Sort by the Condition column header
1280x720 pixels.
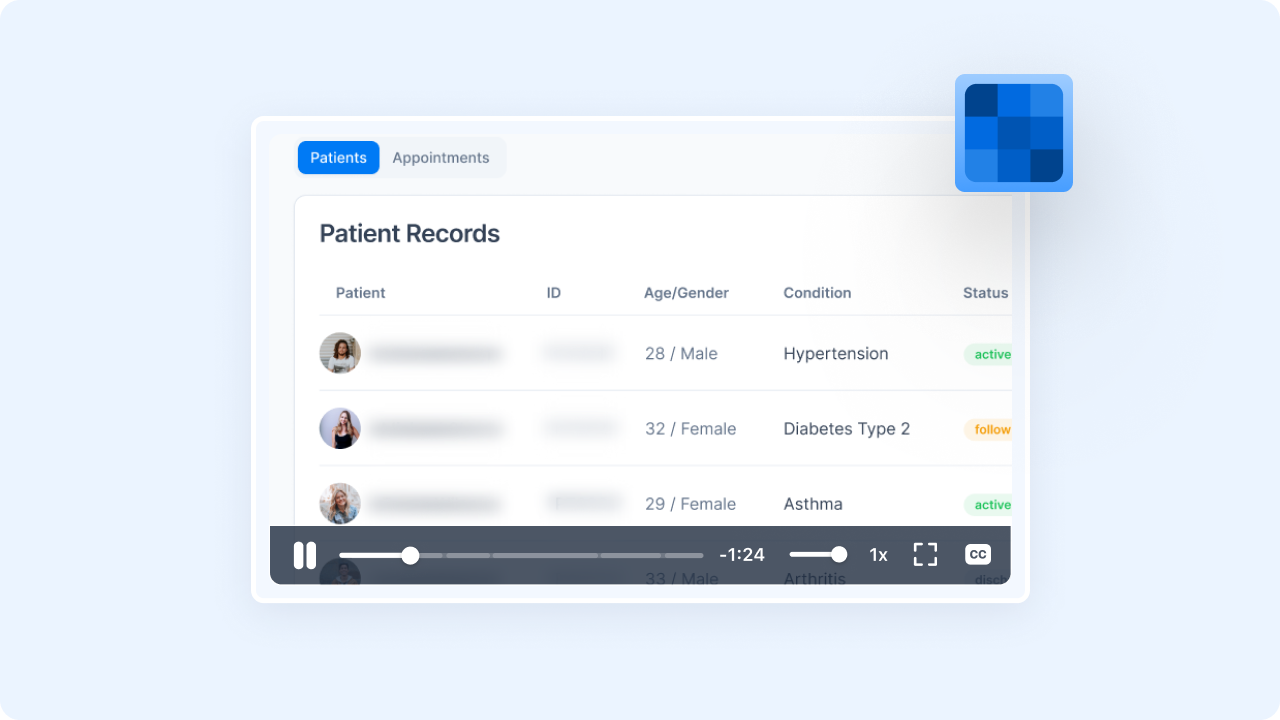[817, 293]
